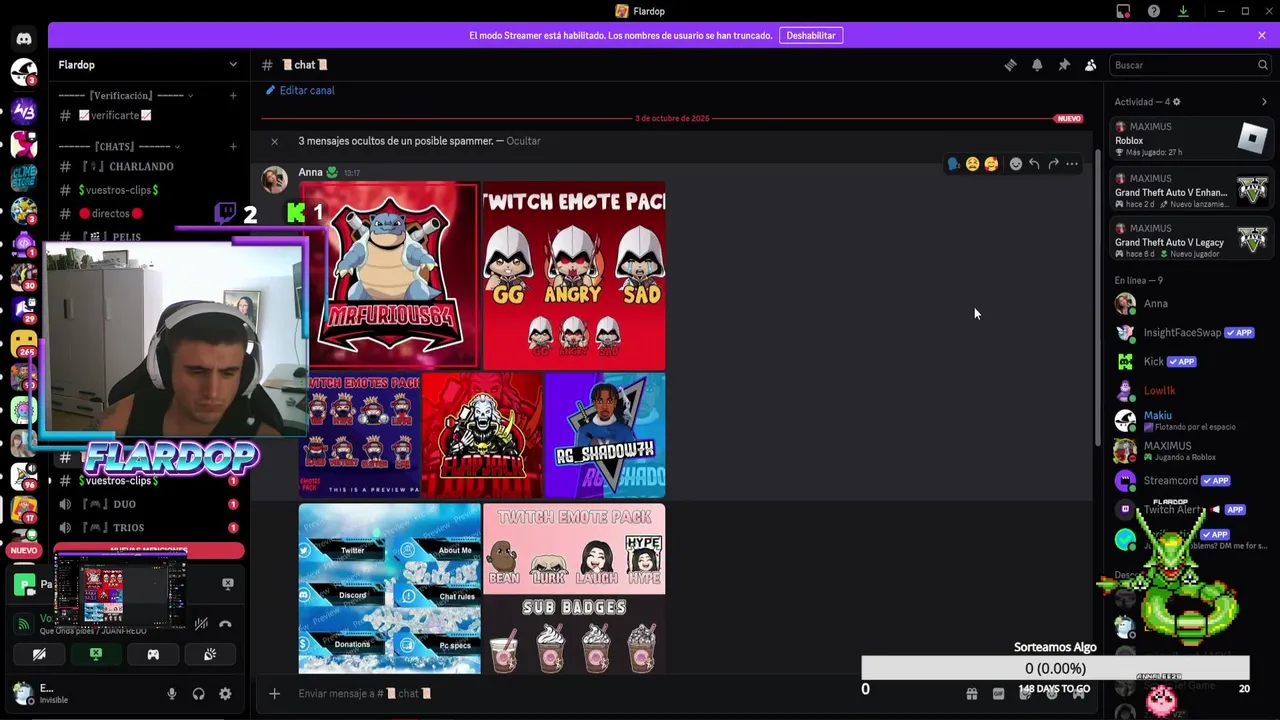
Task: Add the weary face quick reaction
Action: coord(972,164)
